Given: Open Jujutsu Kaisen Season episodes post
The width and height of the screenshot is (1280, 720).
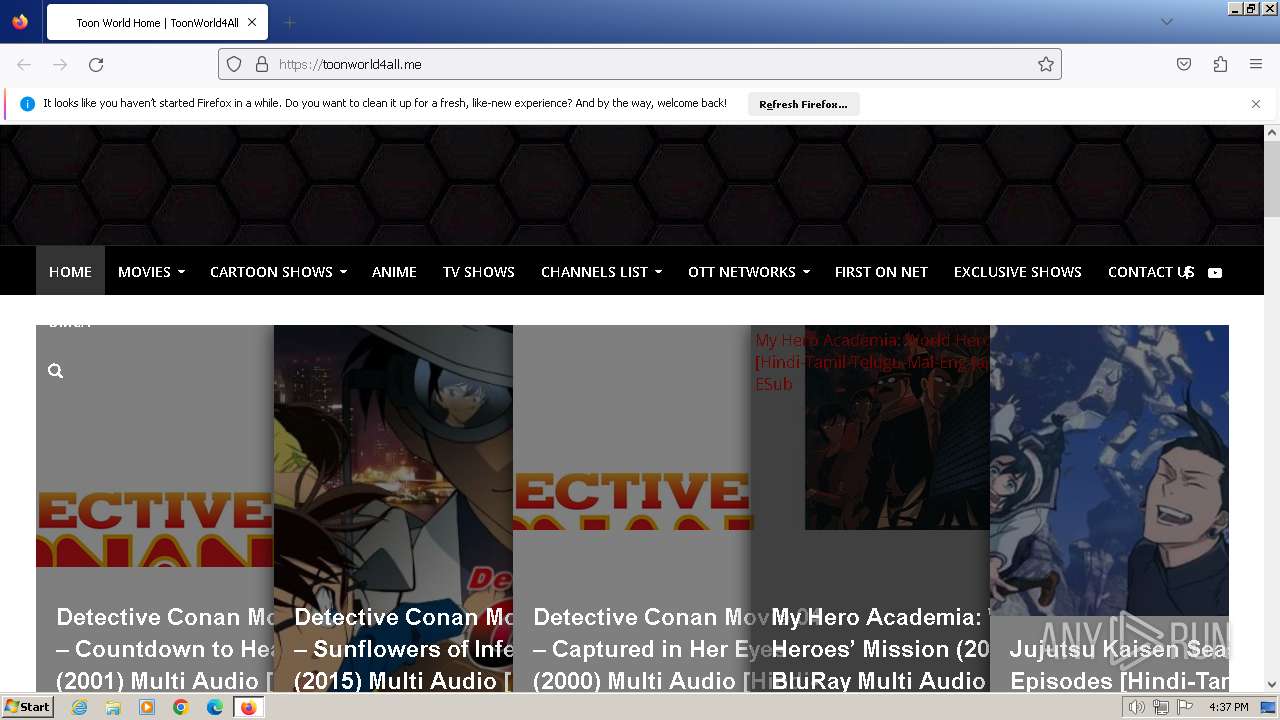Looking at the screenshot, I should [1119, 665].
